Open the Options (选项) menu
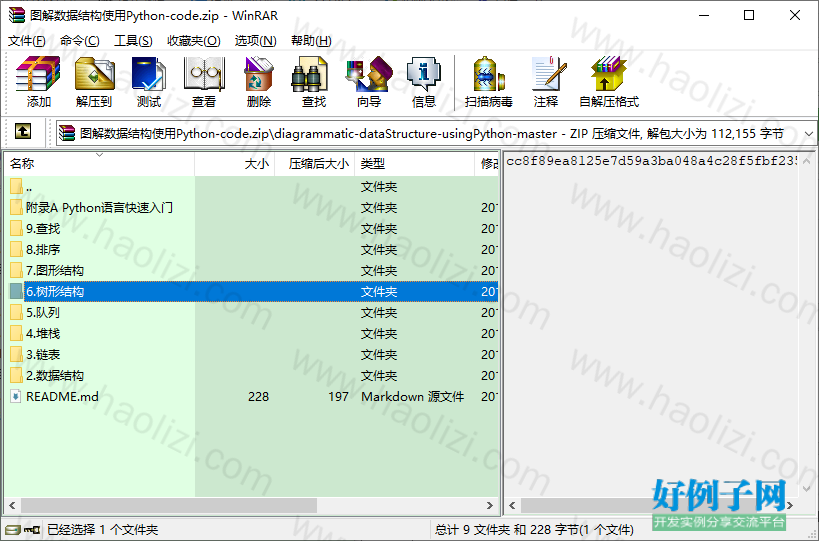This screenshot has height=541, width=819. point(255,41)
